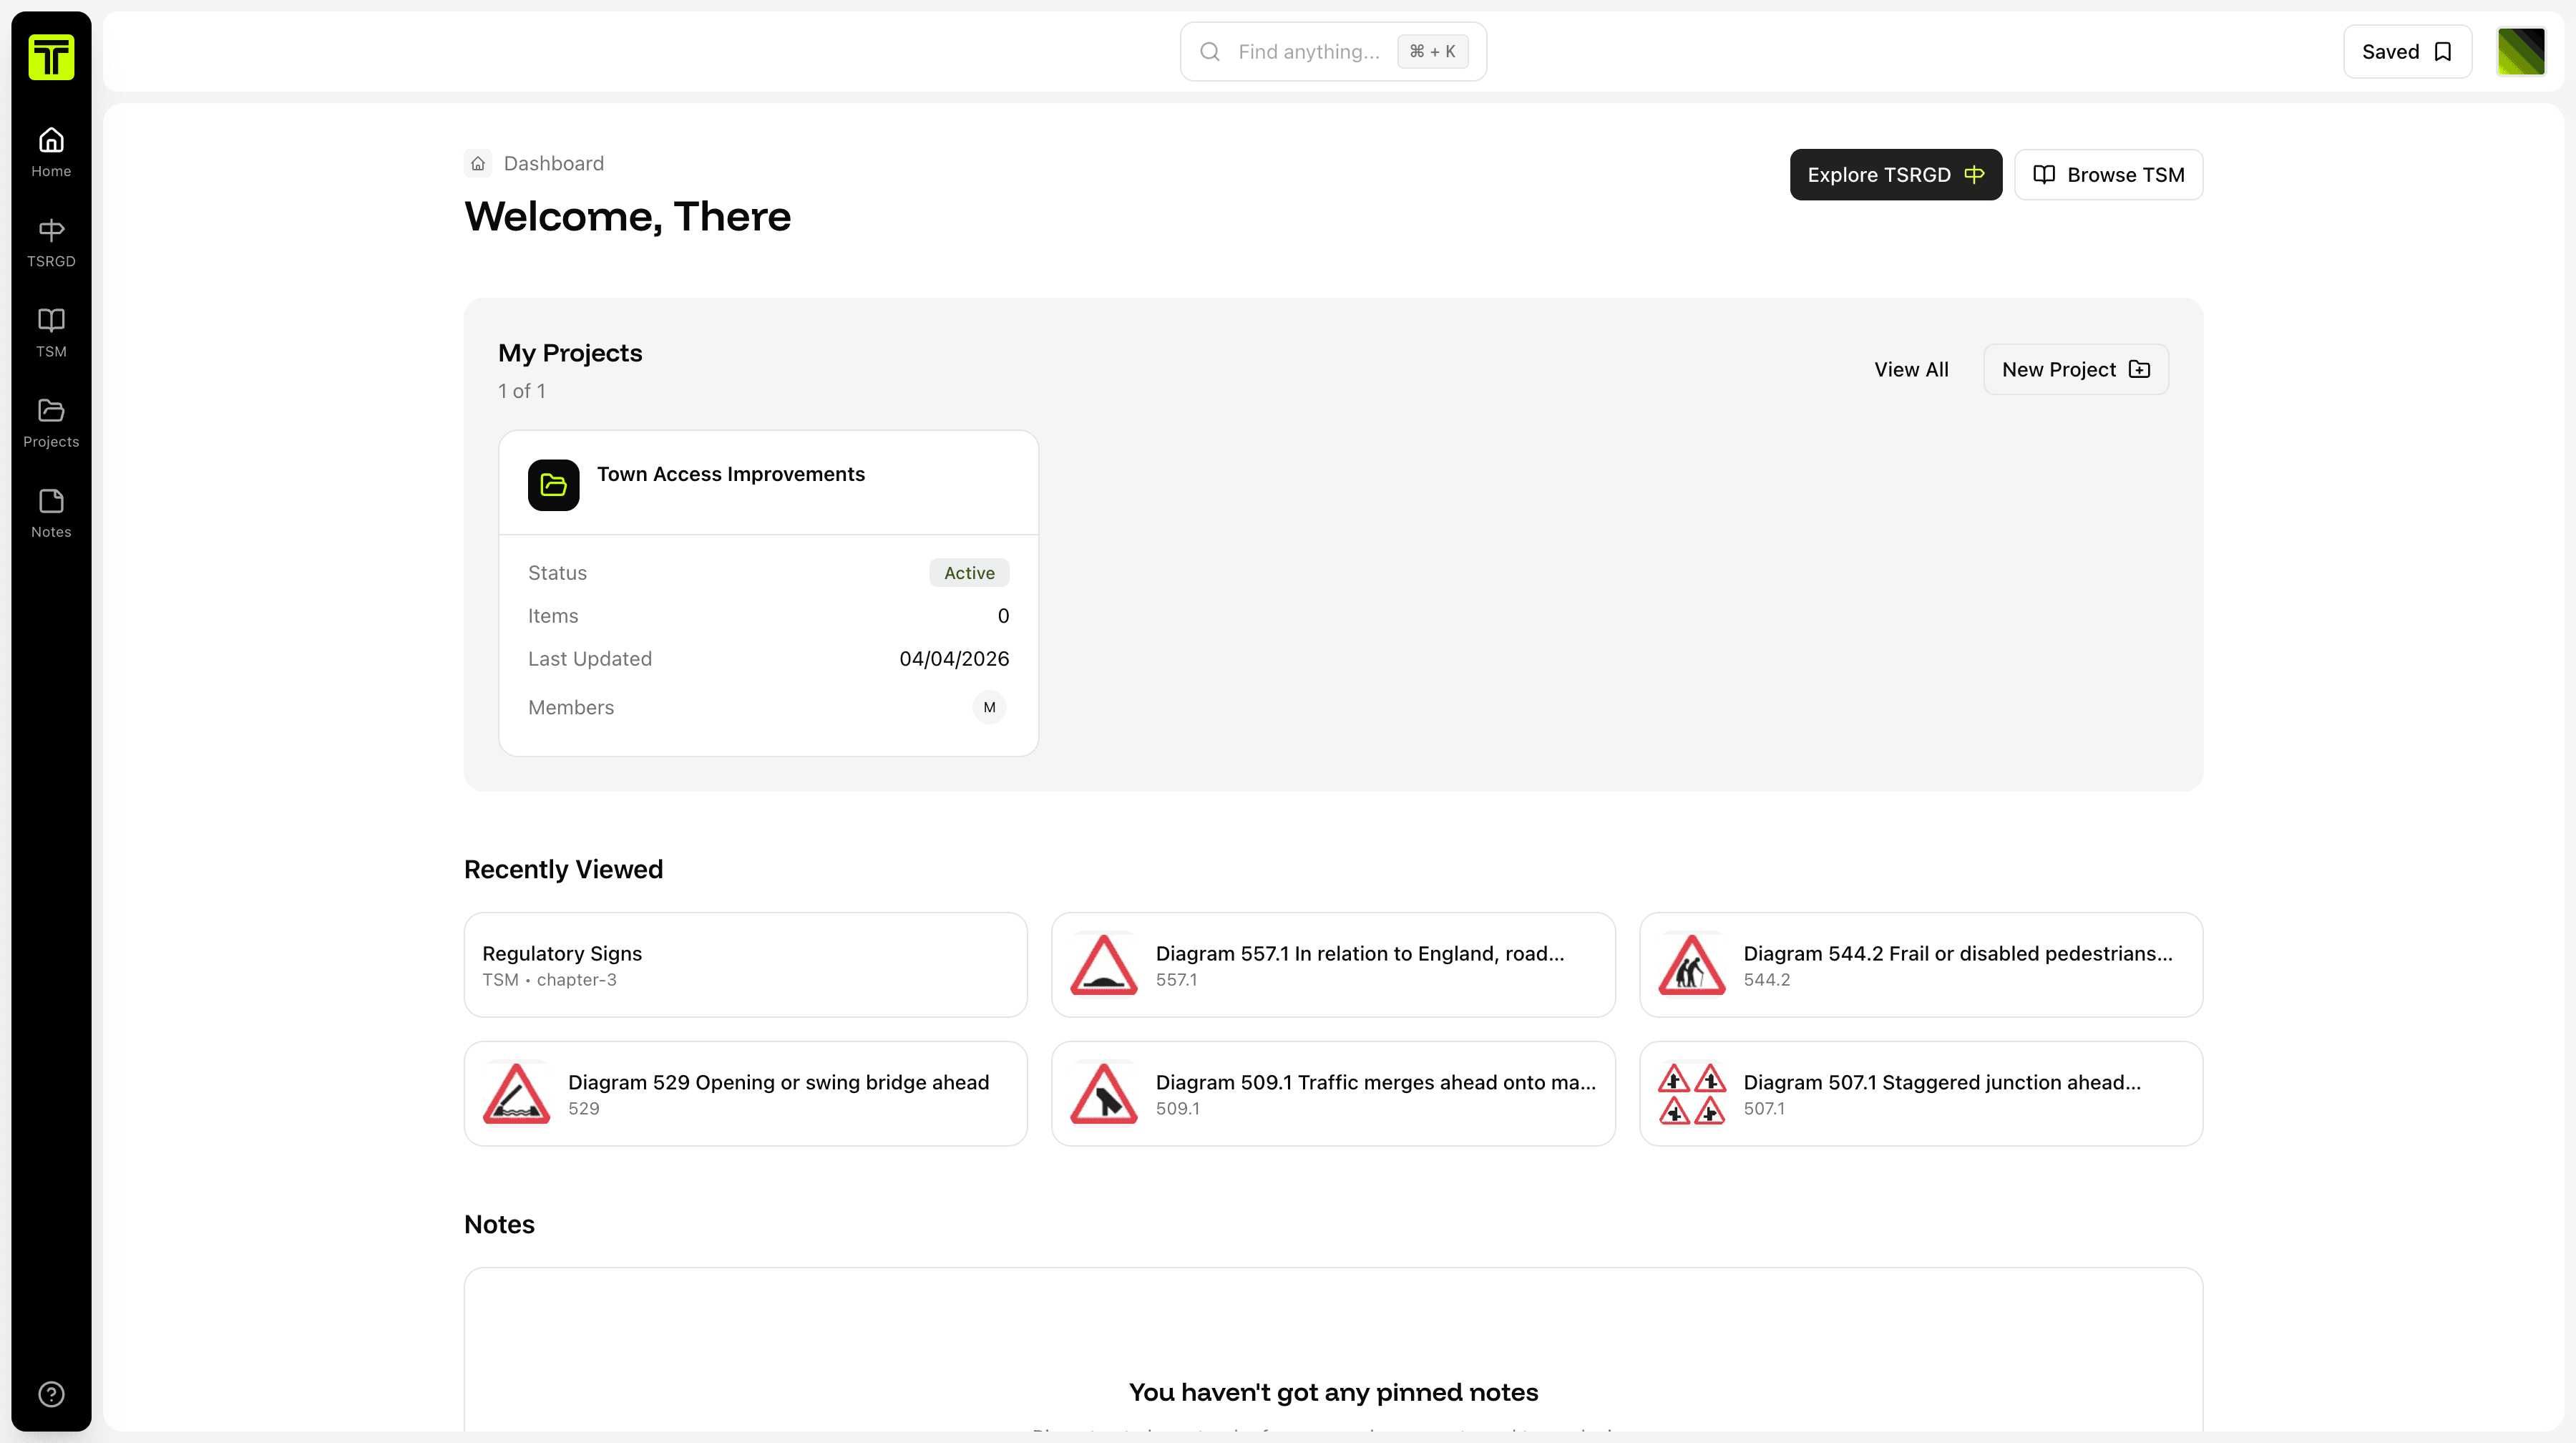
Task: Open the profile avatar at top right
Action: [x=2521, y=51]
